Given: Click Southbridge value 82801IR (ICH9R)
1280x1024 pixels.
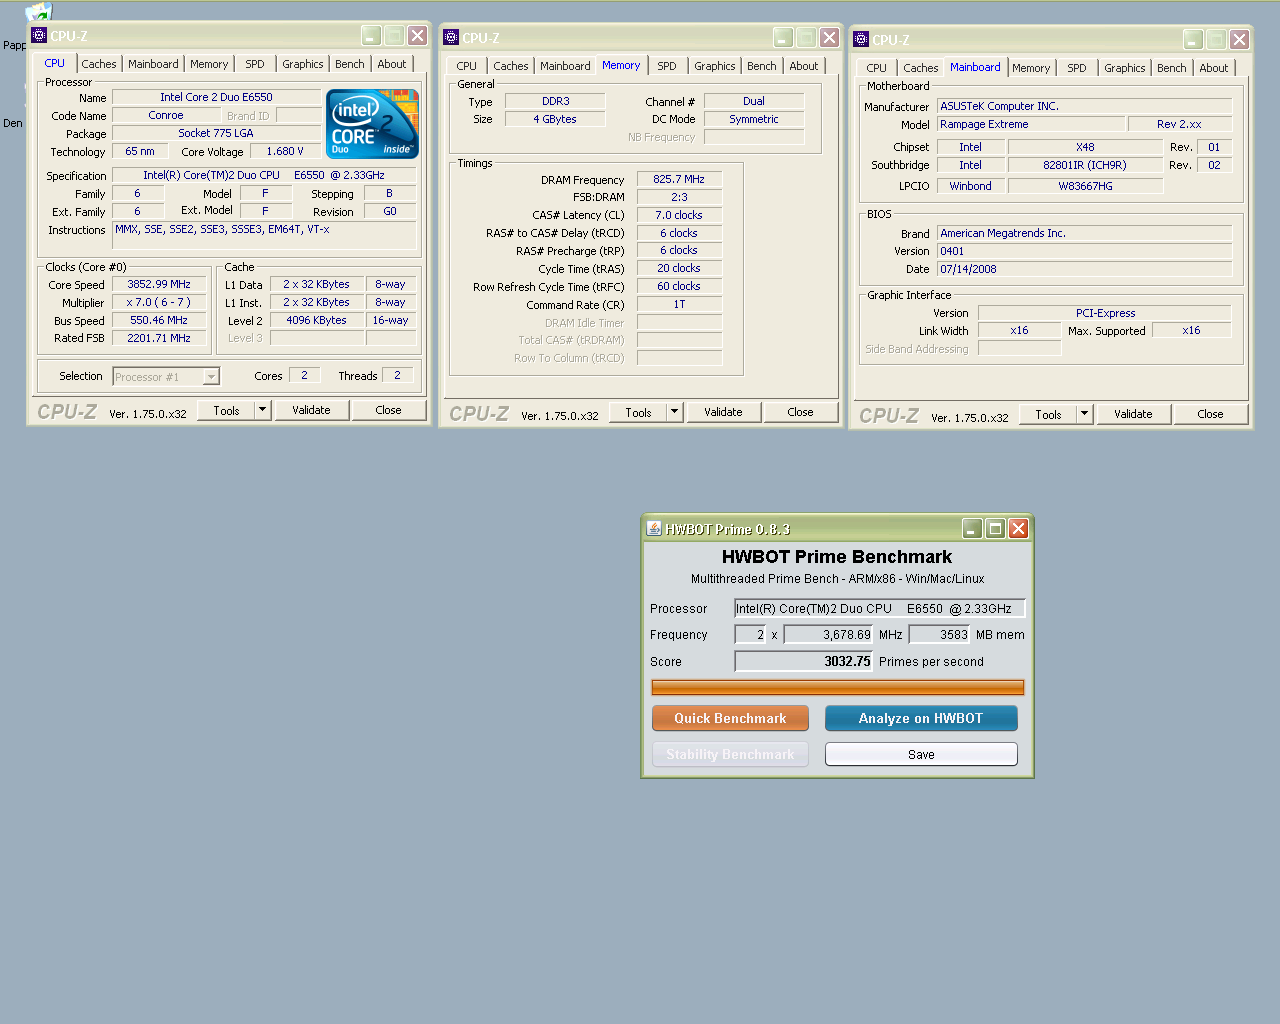Looking at the screenshot, I should (1085, 165).
